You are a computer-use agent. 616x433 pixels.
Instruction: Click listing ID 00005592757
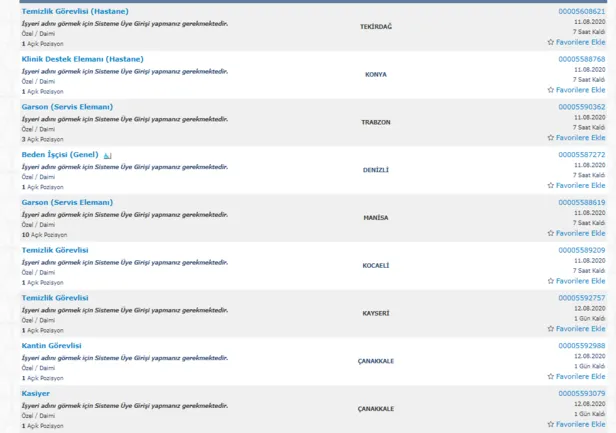(x=581, y=298)
